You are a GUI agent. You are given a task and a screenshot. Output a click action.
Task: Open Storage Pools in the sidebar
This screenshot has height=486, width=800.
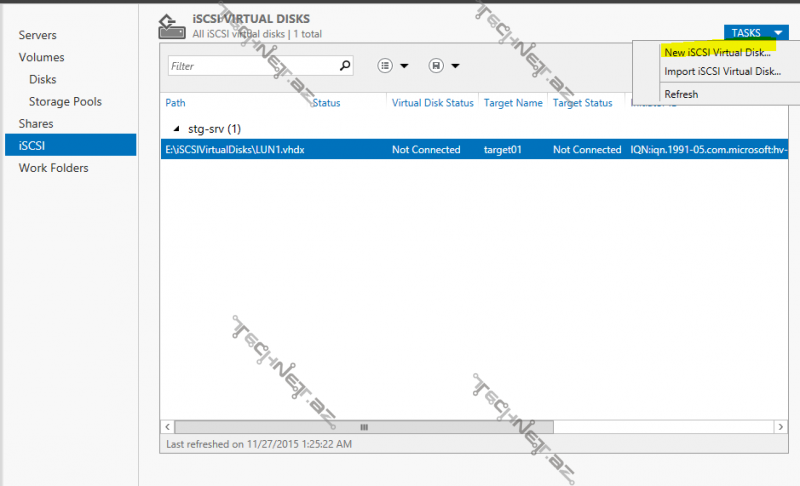coord(65,102)
